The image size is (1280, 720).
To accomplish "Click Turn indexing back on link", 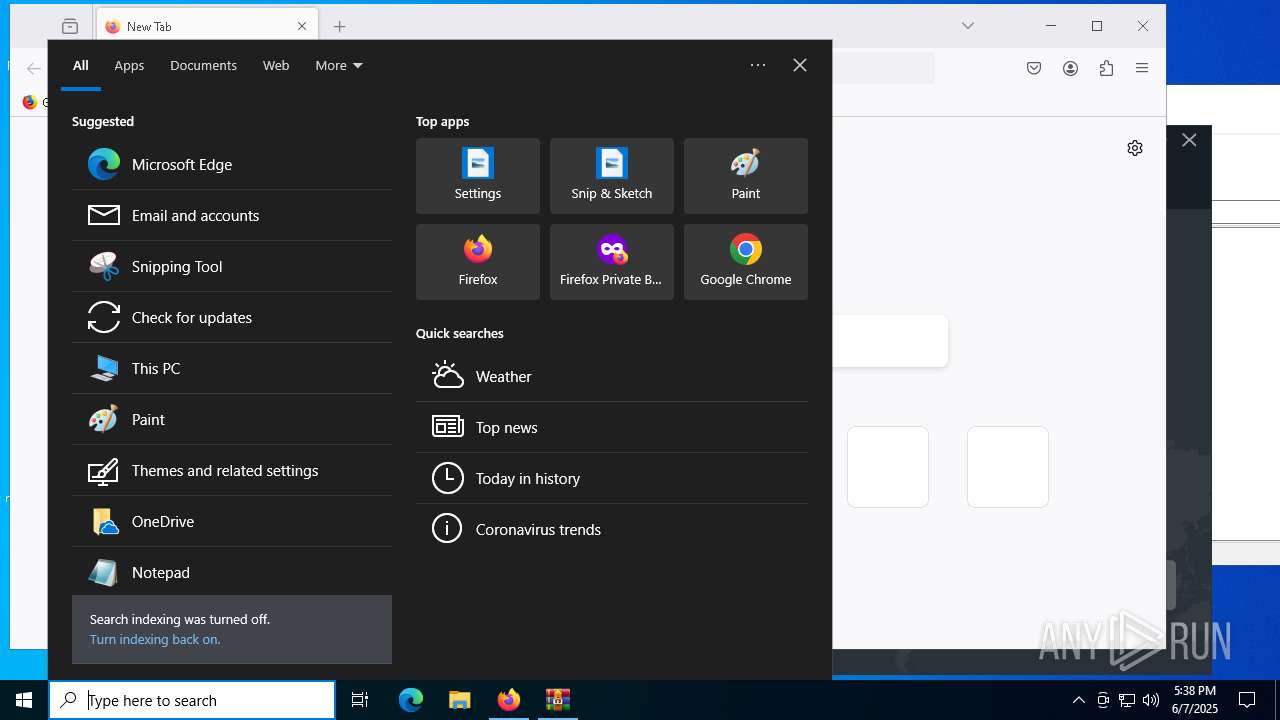I will click(x=155, y=639).
